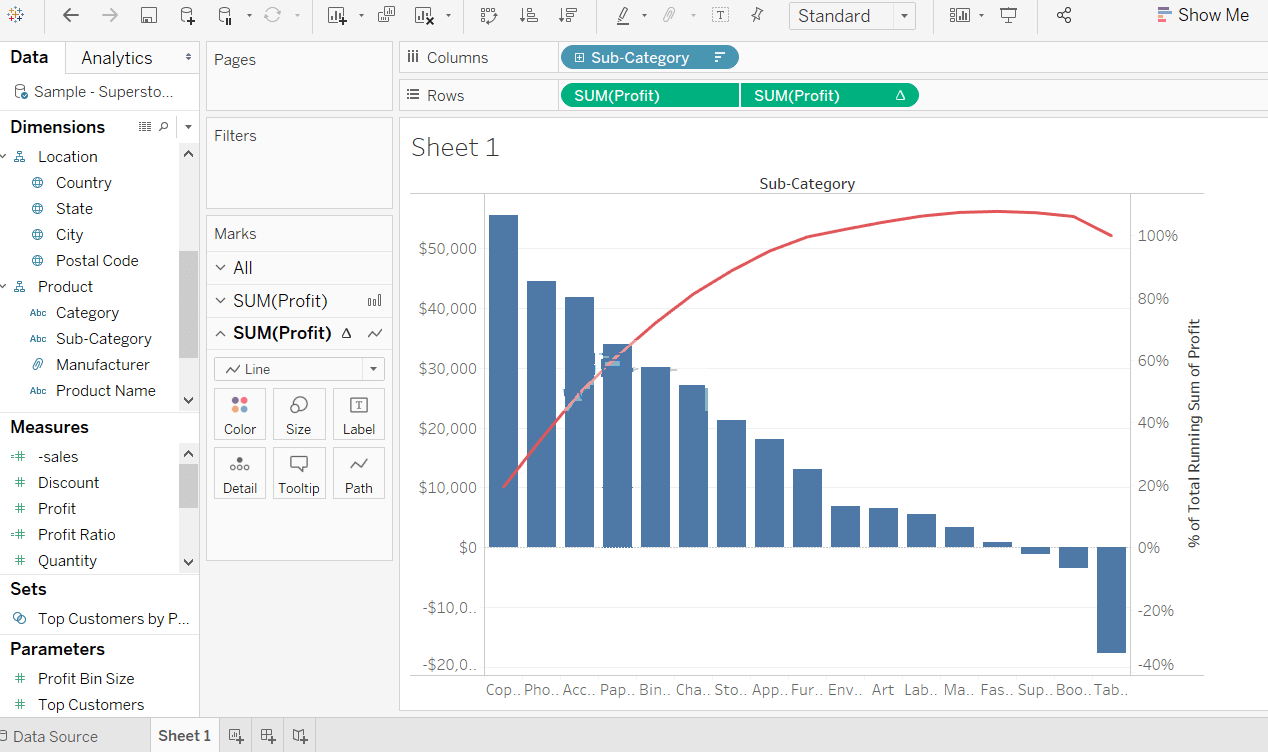Select the Sheet 1 title text

(x=455, y=147)
